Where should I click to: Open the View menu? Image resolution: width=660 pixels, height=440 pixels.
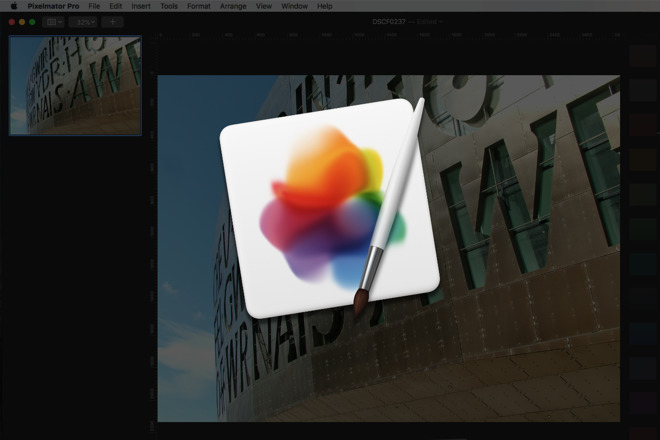click(x=264, y=6)
